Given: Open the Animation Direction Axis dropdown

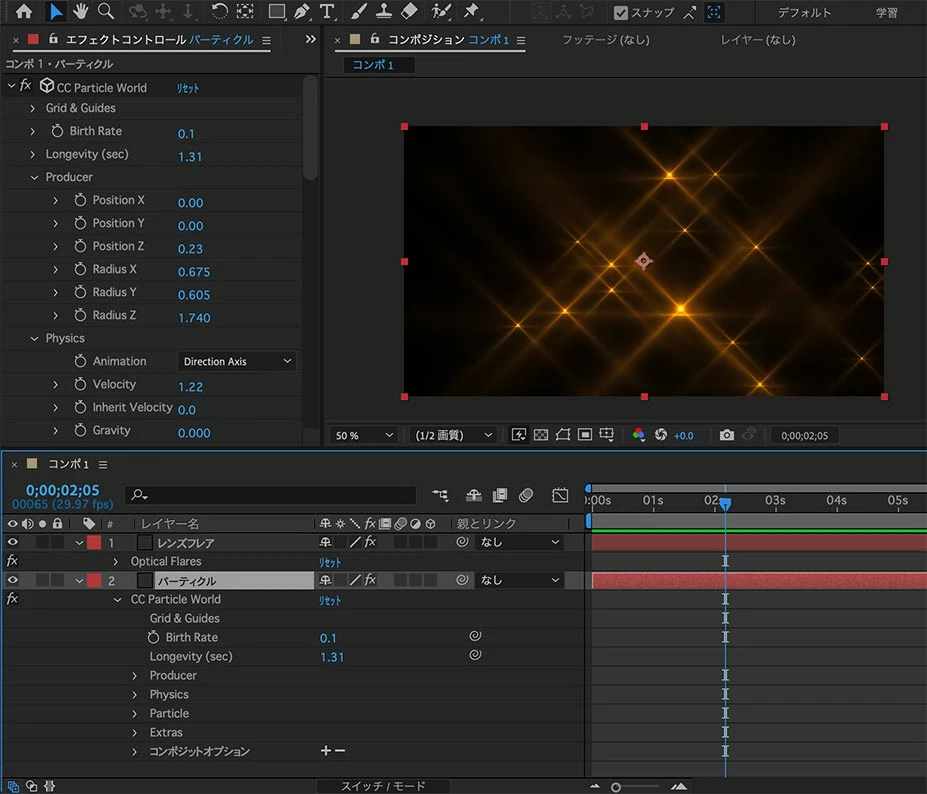Looking at the screenshot, I should click(x=237, y=361).
